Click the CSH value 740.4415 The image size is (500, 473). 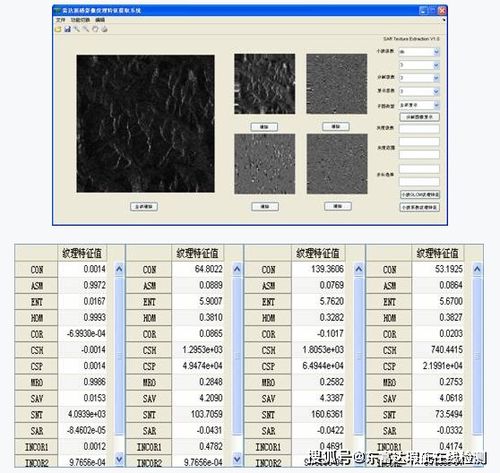pyautogui.click(x=447, y=350)
